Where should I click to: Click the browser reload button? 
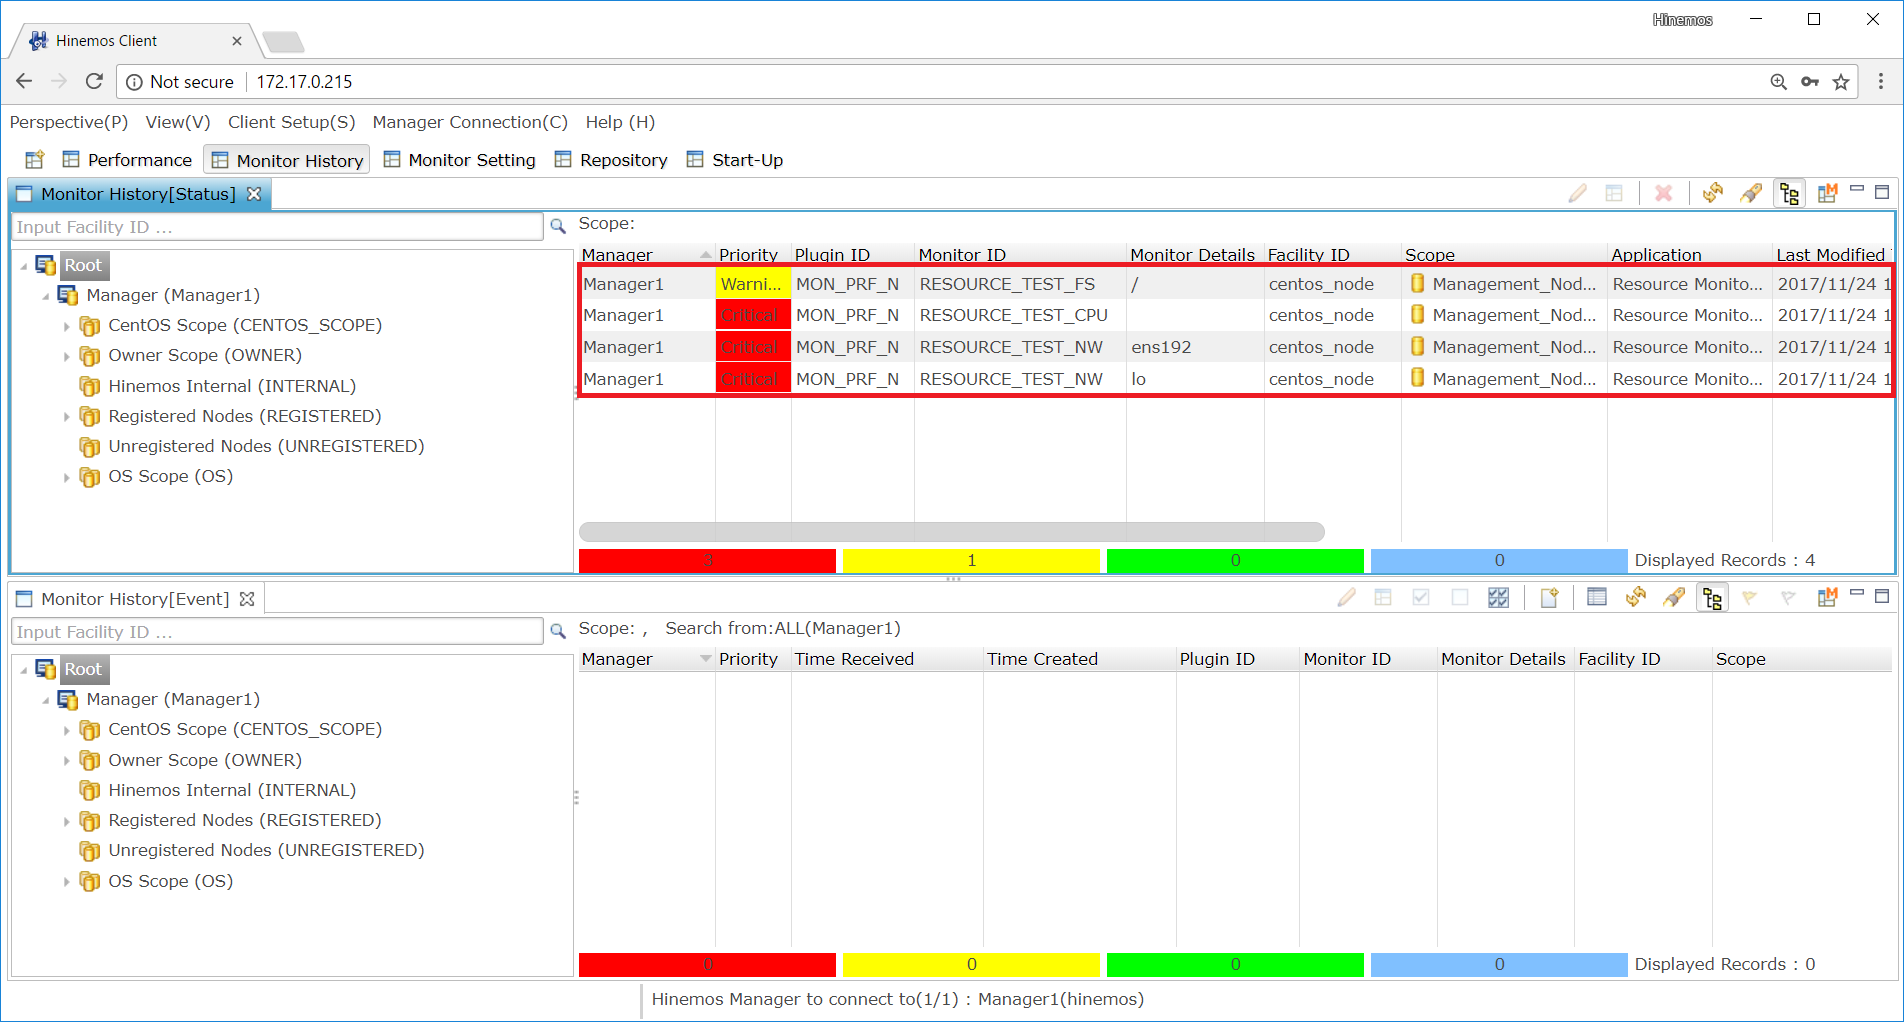(94, 82)
